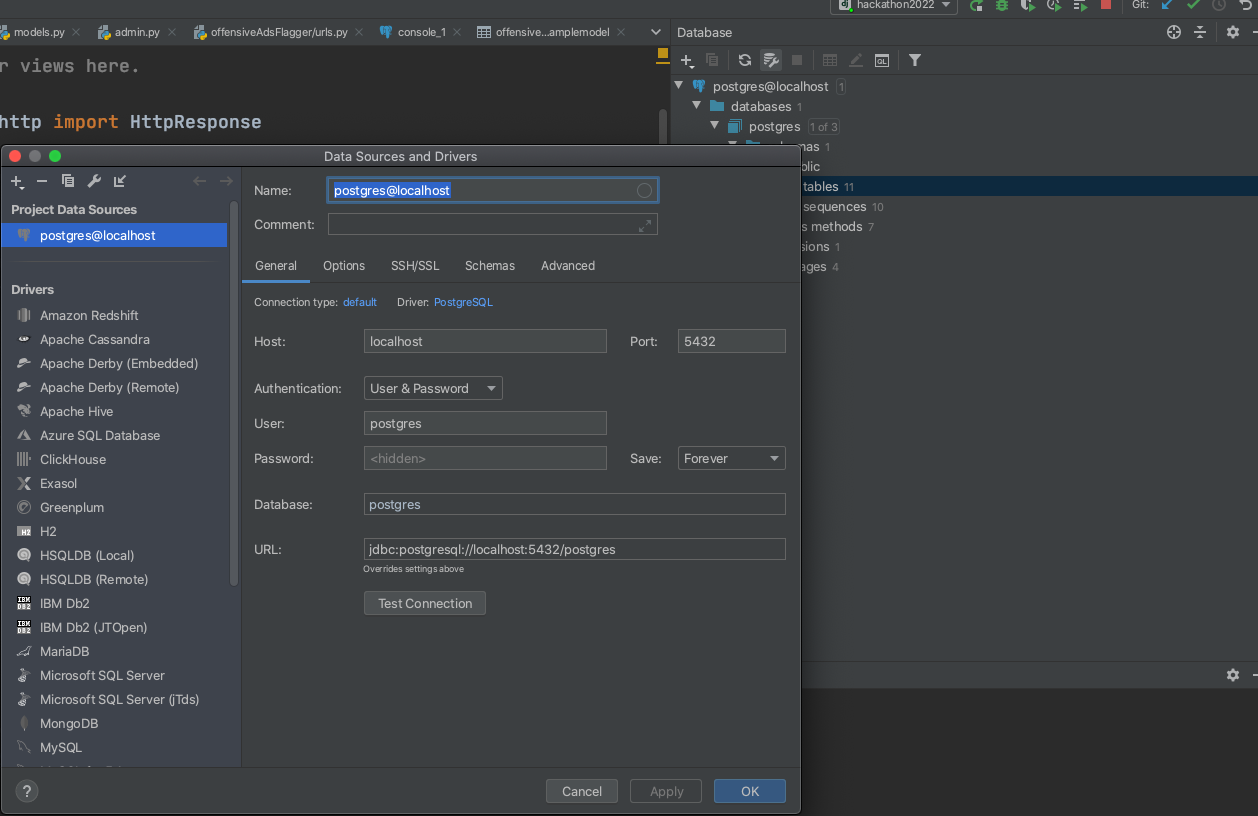Switch to the Schemas tab

point(489,265)
